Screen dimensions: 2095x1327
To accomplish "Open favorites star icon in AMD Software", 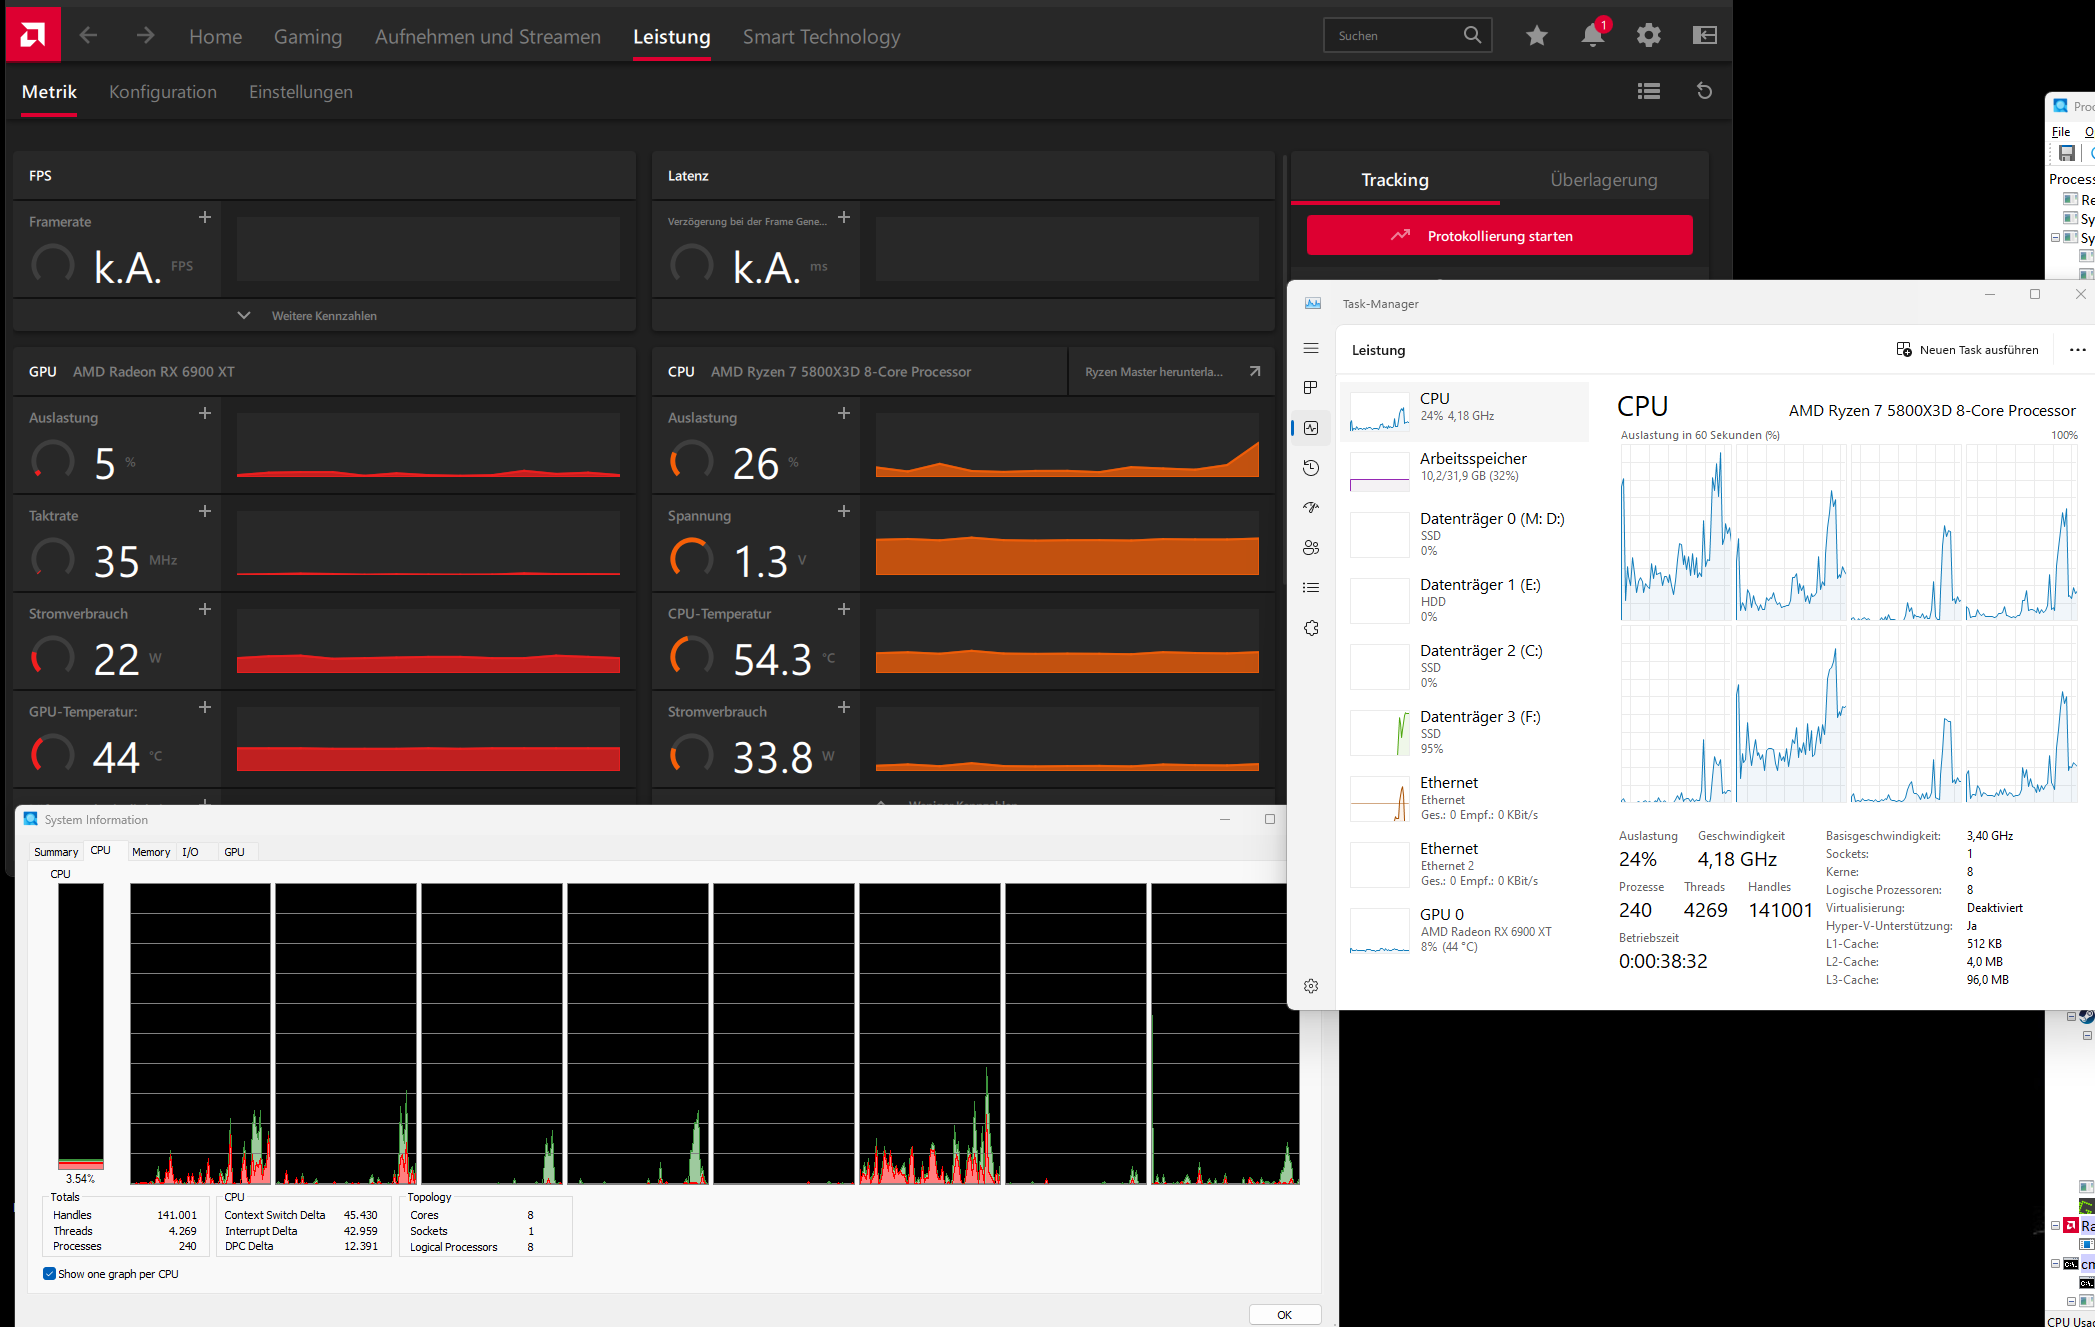I will (1536, 36).
